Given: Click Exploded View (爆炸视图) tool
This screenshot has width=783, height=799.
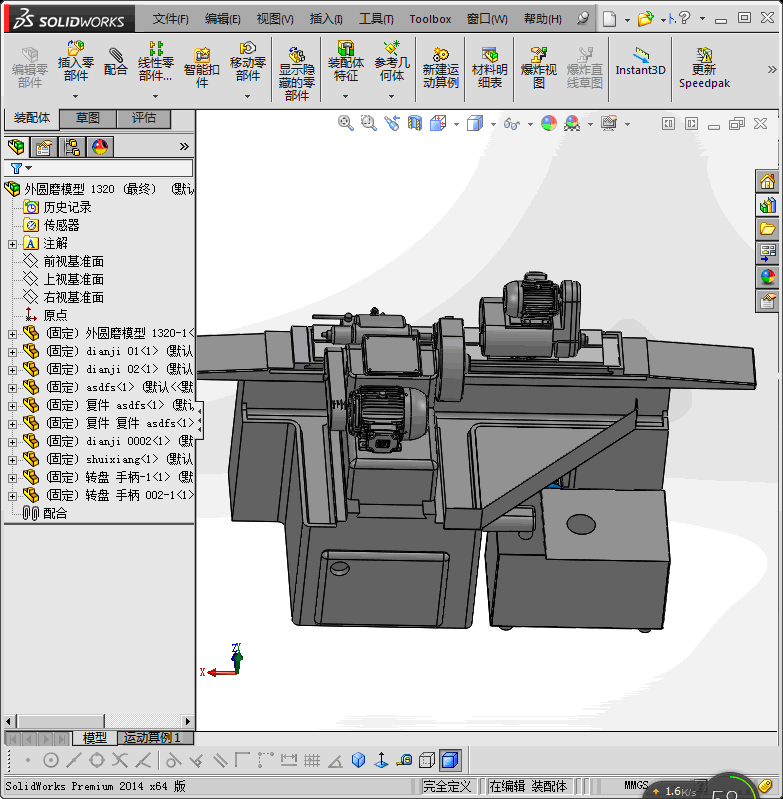Looking at the screenshot, I should (x=538, y=68).
